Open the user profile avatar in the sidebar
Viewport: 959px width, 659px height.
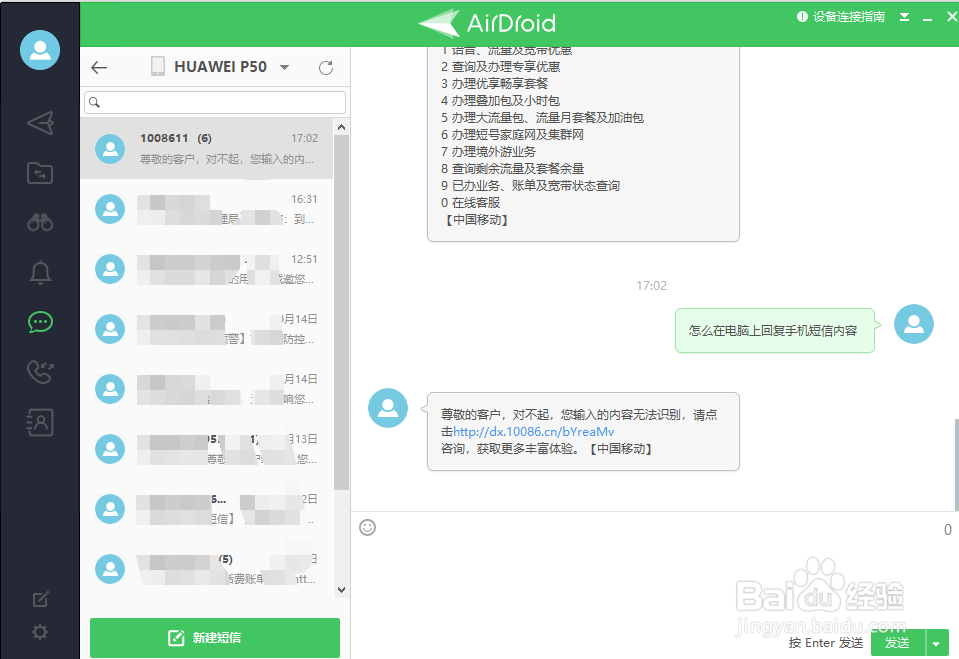[40, 50]
